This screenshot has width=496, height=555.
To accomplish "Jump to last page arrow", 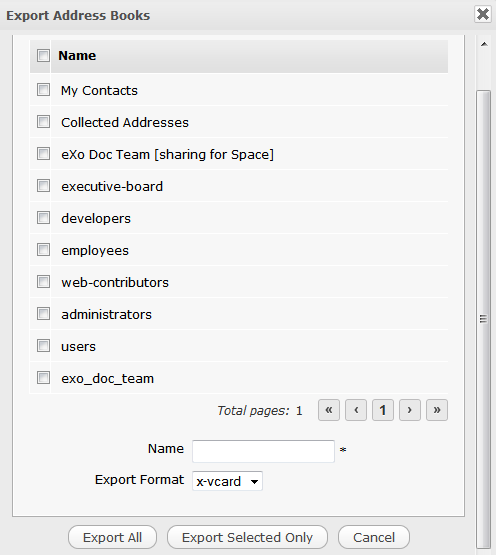I will point(437,410).
